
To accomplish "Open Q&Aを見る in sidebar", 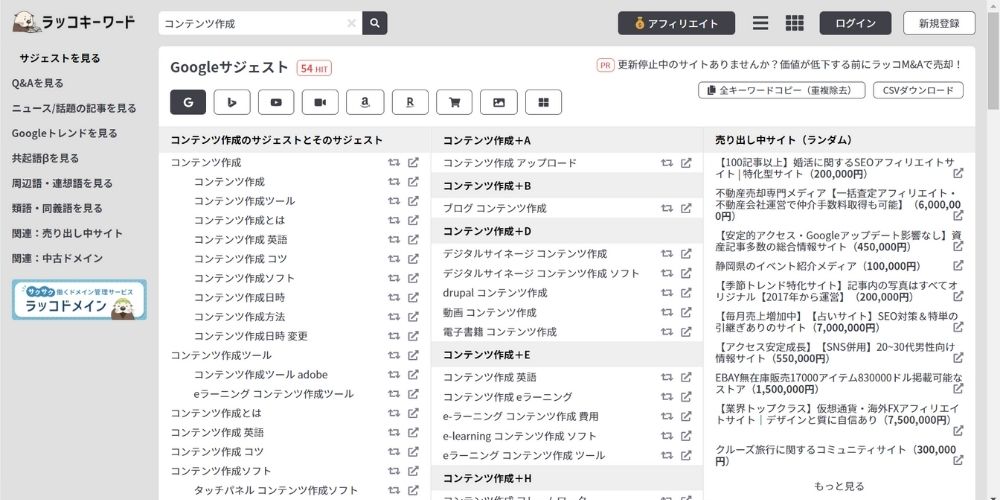I will pos(38,83).
